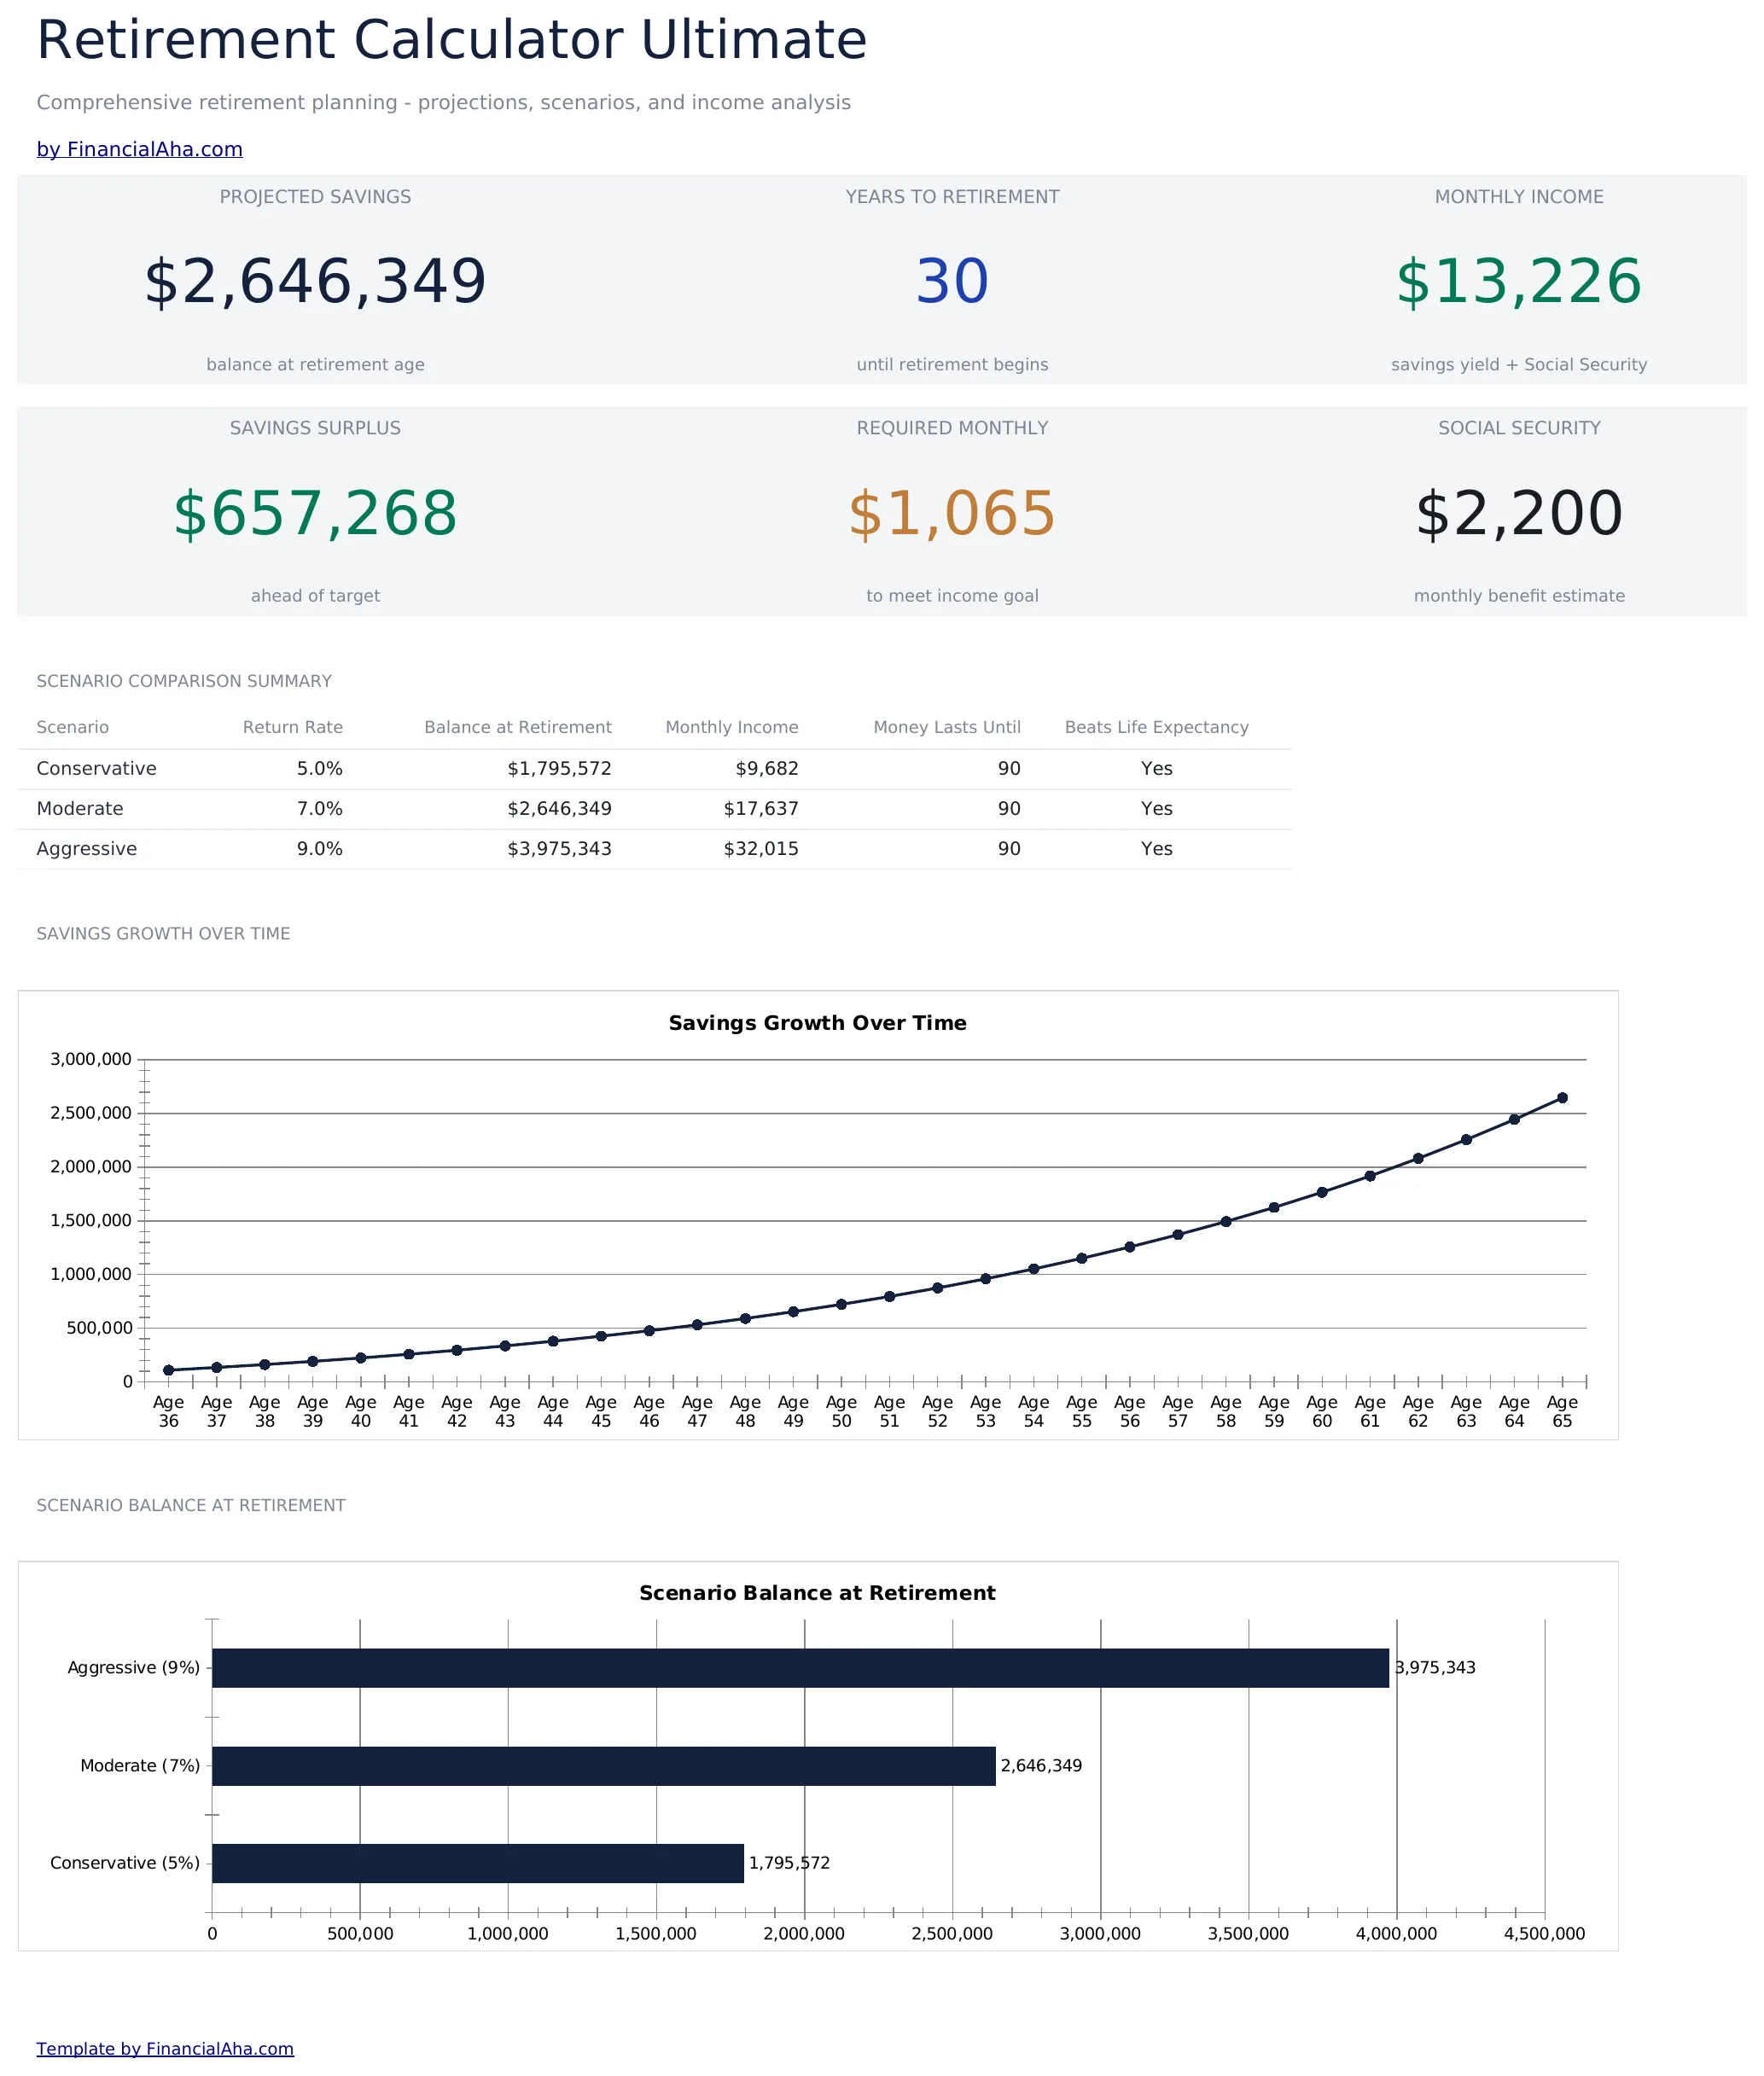This screenshot has height=2076, width=1764.
Task: Click the 'Return Rate' column header
Action: 293,727
